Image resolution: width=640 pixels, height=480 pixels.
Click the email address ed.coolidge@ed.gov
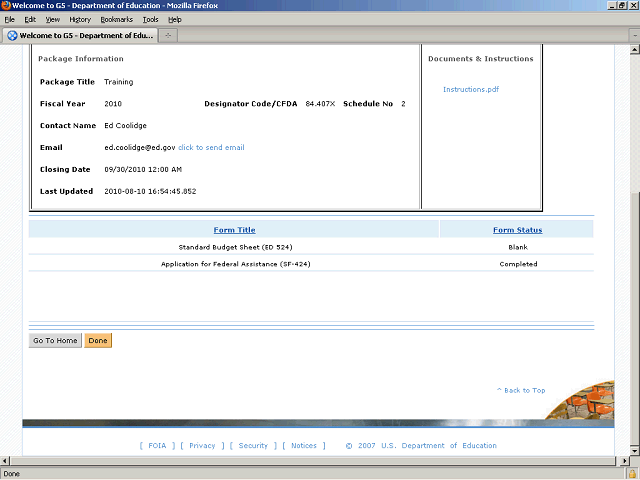coord(140,147)
